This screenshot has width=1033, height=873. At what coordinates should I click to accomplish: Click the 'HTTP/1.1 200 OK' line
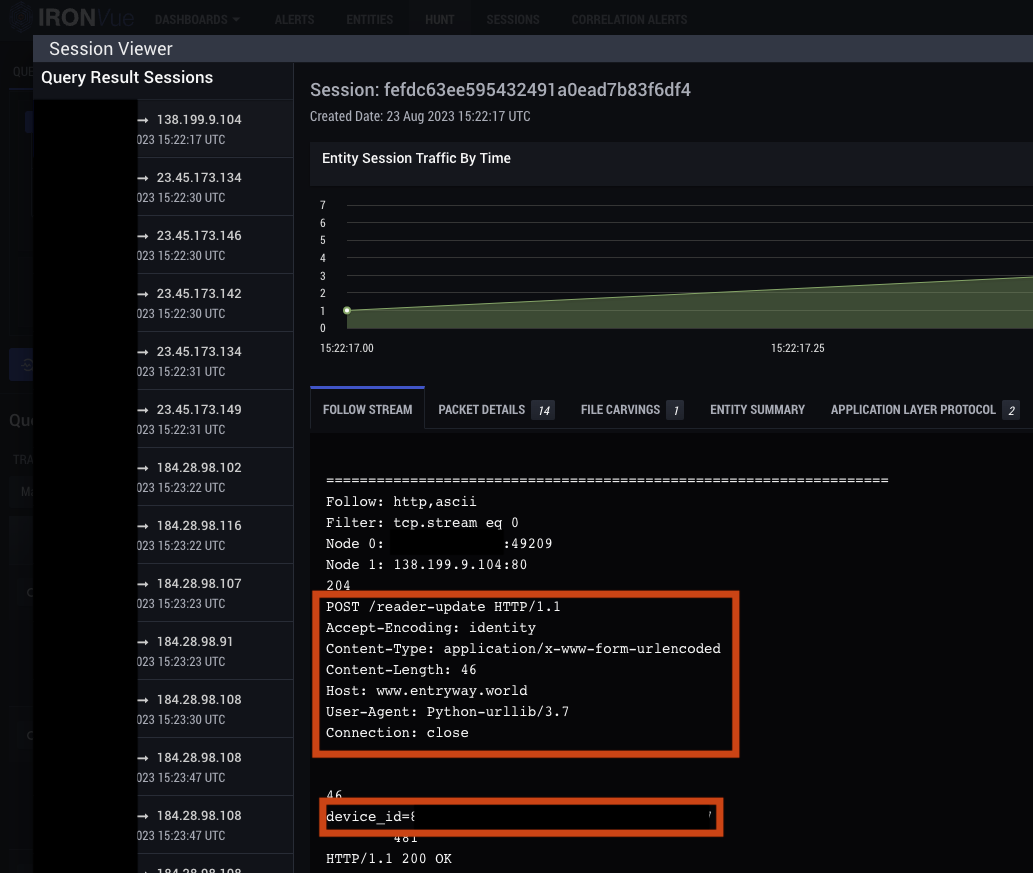(x=389, y=859)
